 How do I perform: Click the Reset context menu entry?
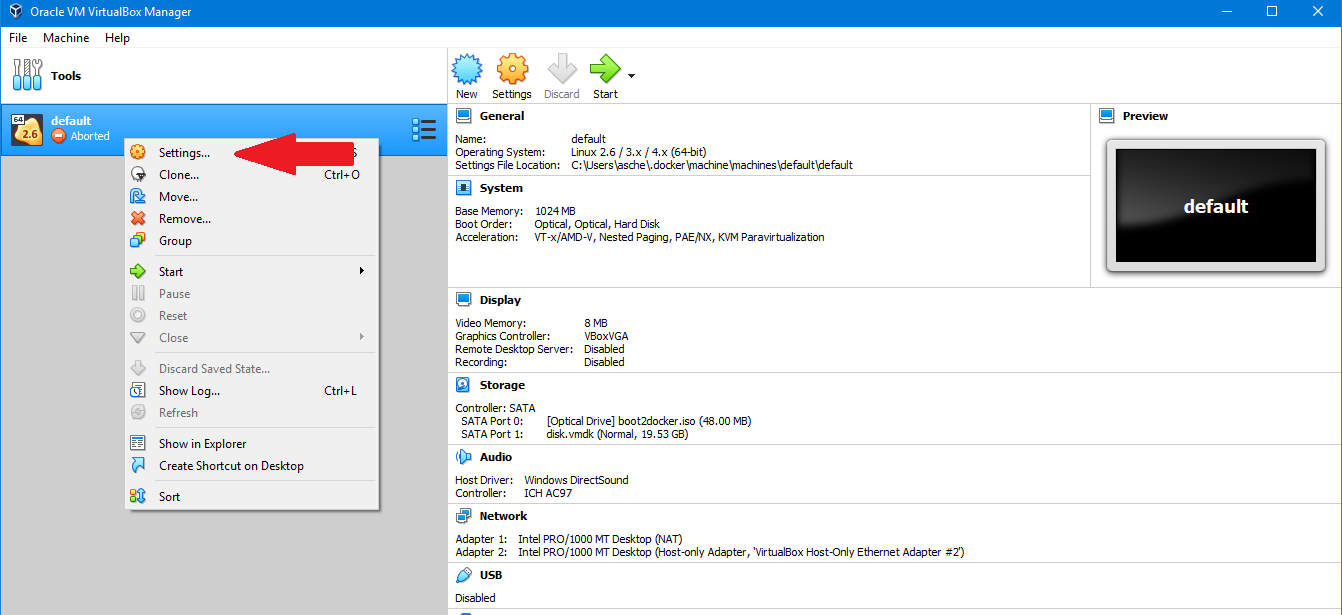[x=252, y=316]
